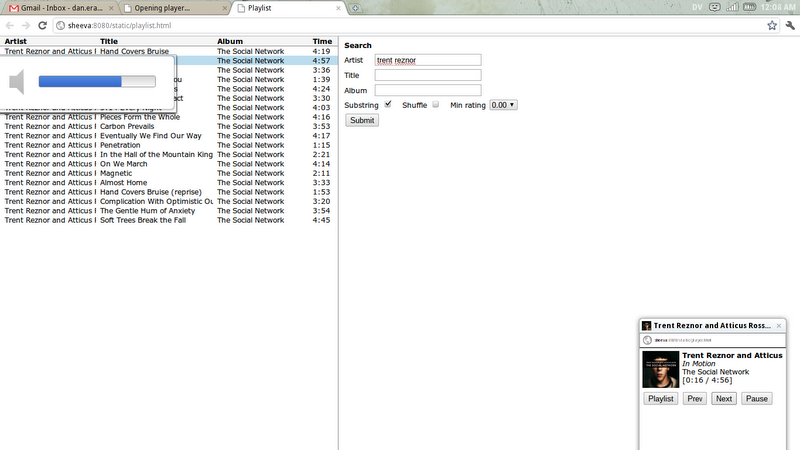Click the speaker volume icon in overlay
The height and width of the screenshot is (450, 800).
point(17,82)
